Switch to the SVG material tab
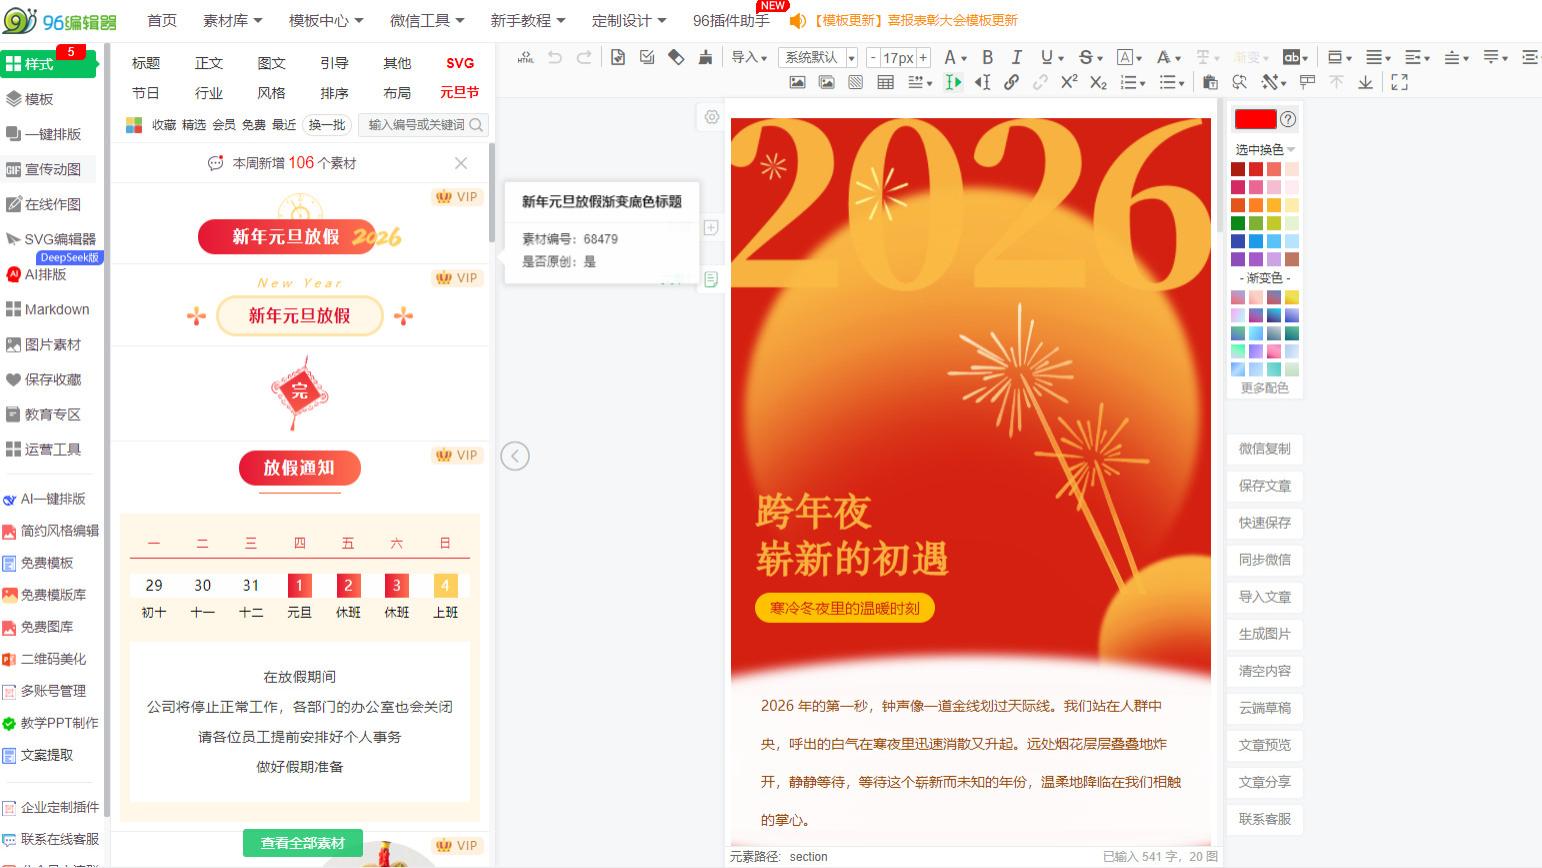This screenshot has width=1542, height=868. click(459, 62)
